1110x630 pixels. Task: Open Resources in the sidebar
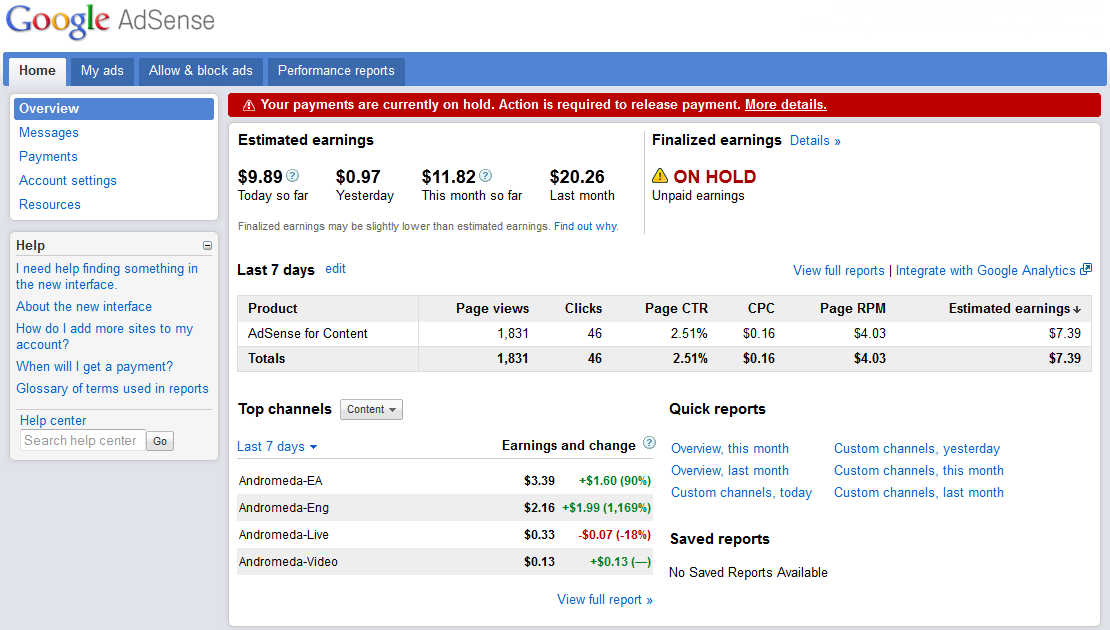pyautogui.click(x=50, y=205)
